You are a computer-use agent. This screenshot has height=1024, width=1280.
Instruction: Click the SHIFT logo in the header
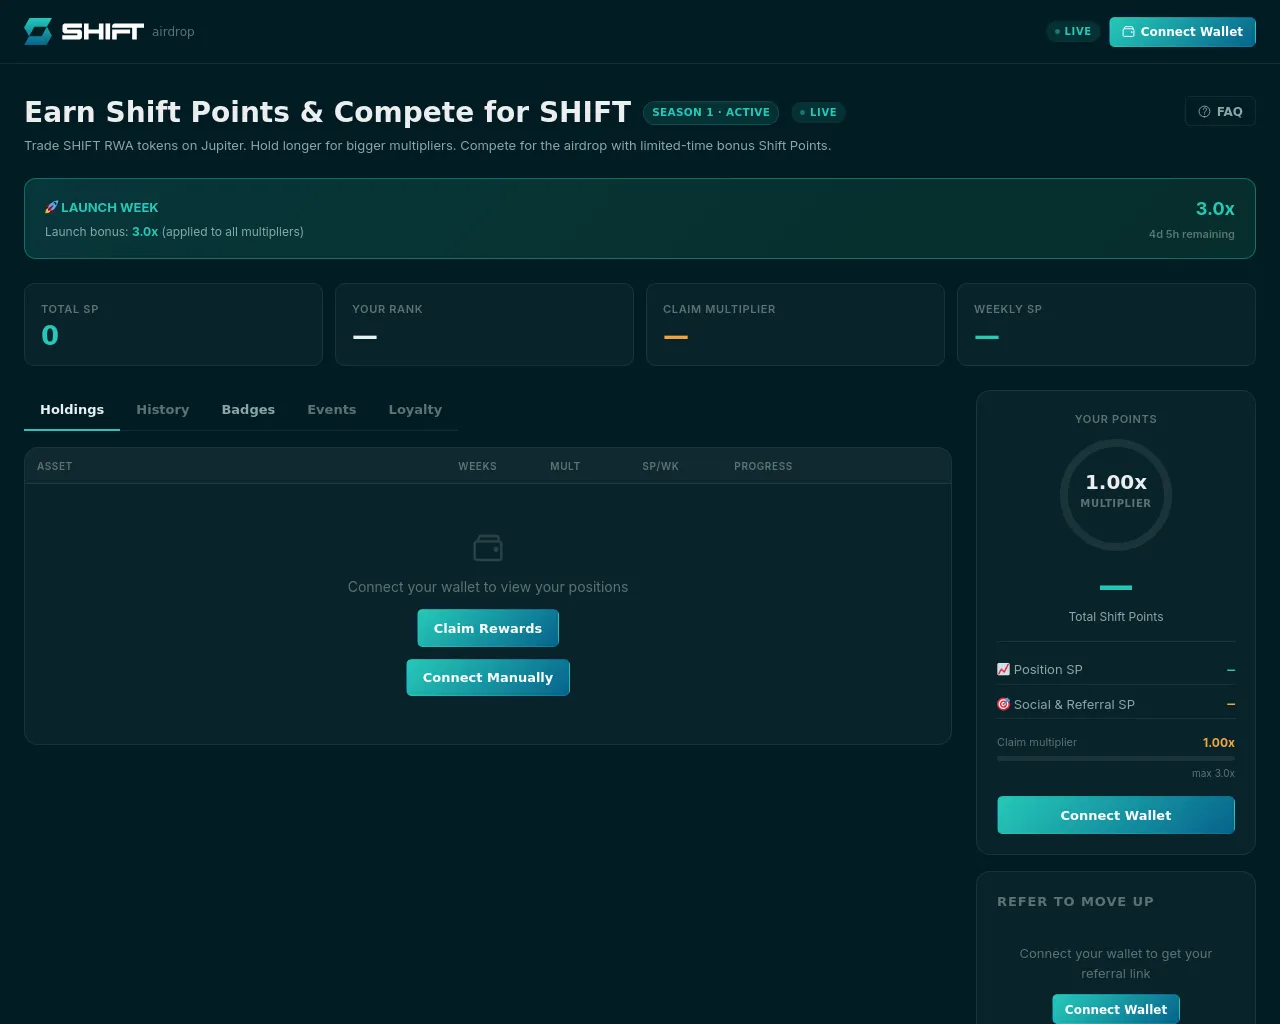(84, 31)
